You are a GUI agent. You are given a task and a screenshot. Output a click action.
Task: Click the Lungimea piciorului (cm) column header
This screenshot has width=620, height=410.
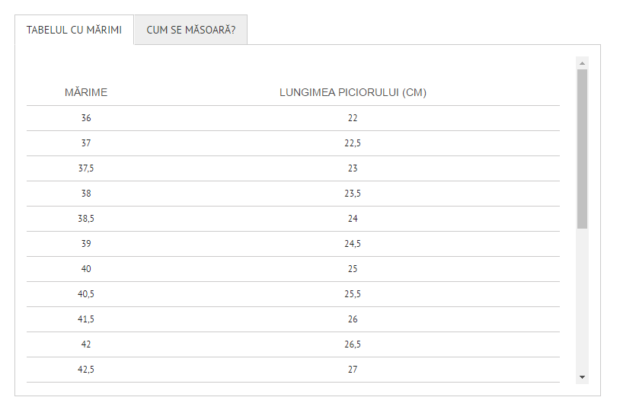click(x=353, y=93)
